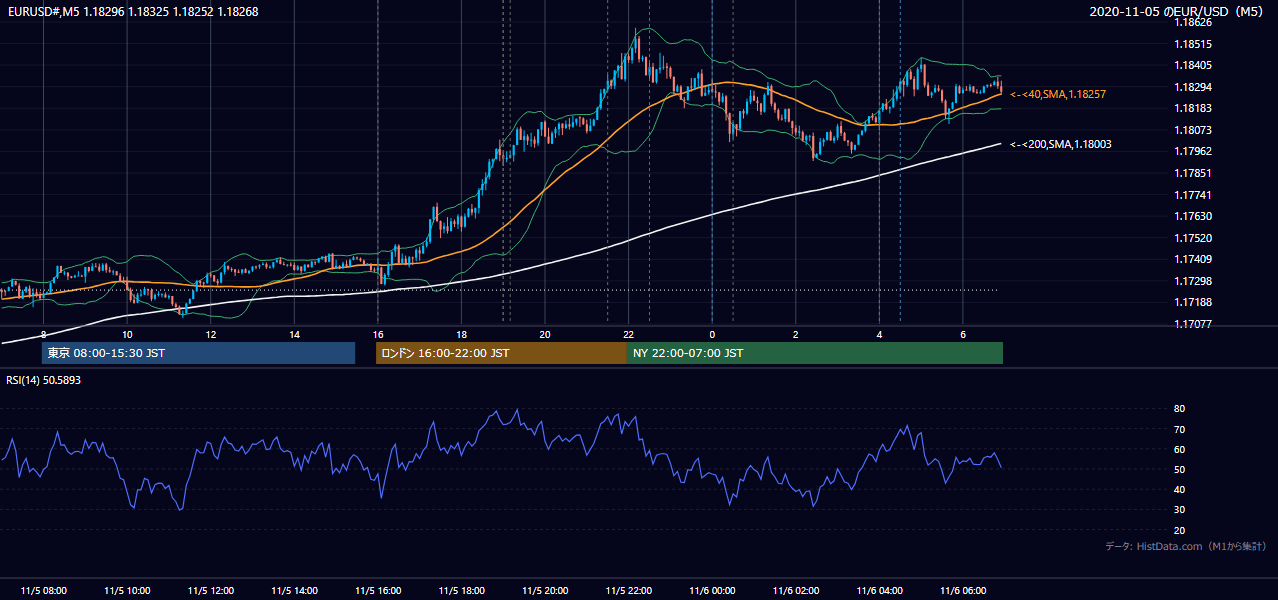Click hour tick '14' on the upper time axis
The image size is (1278, 600).
pos(294,334)
